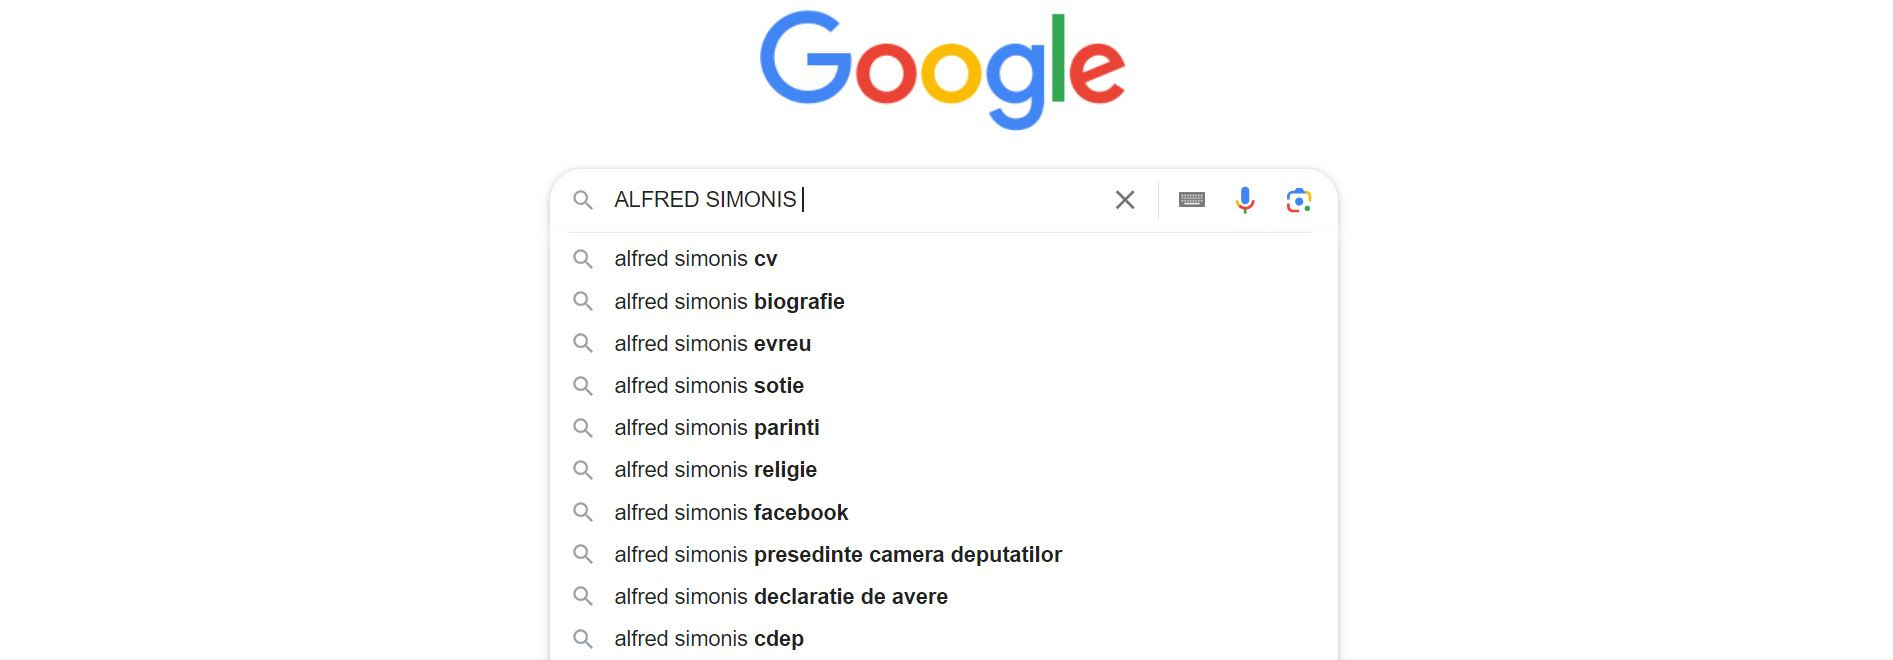
Task: Start voice search with the microphone icon
Action: tap(1246, 200)
